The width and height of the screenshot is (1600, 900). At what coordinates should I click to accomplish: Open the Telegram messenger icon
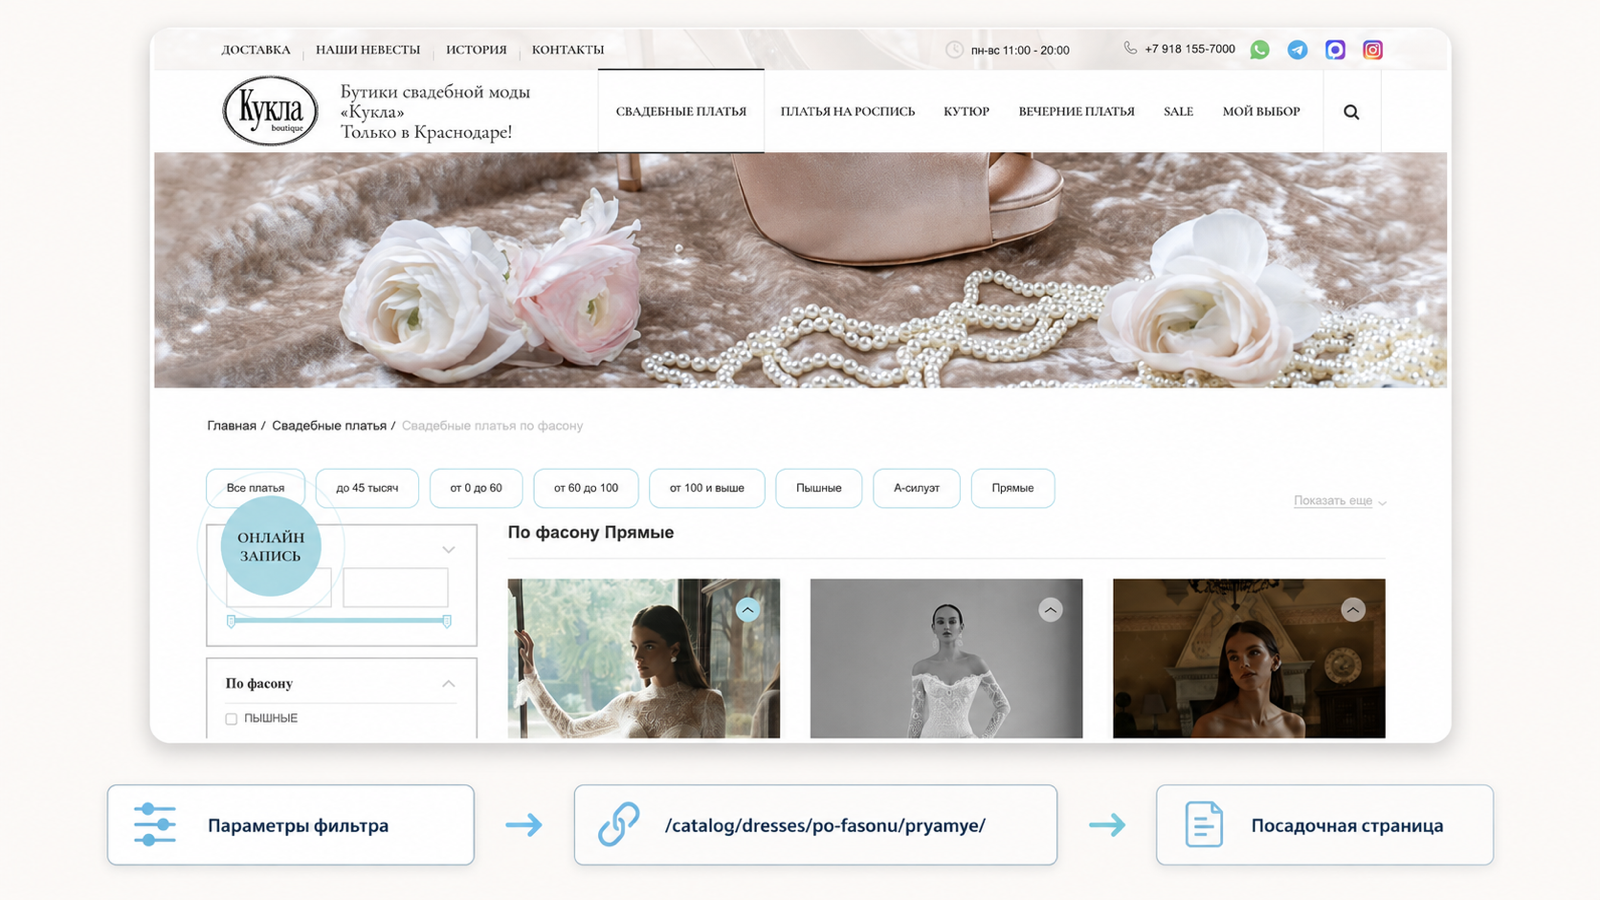[1297, 50]
